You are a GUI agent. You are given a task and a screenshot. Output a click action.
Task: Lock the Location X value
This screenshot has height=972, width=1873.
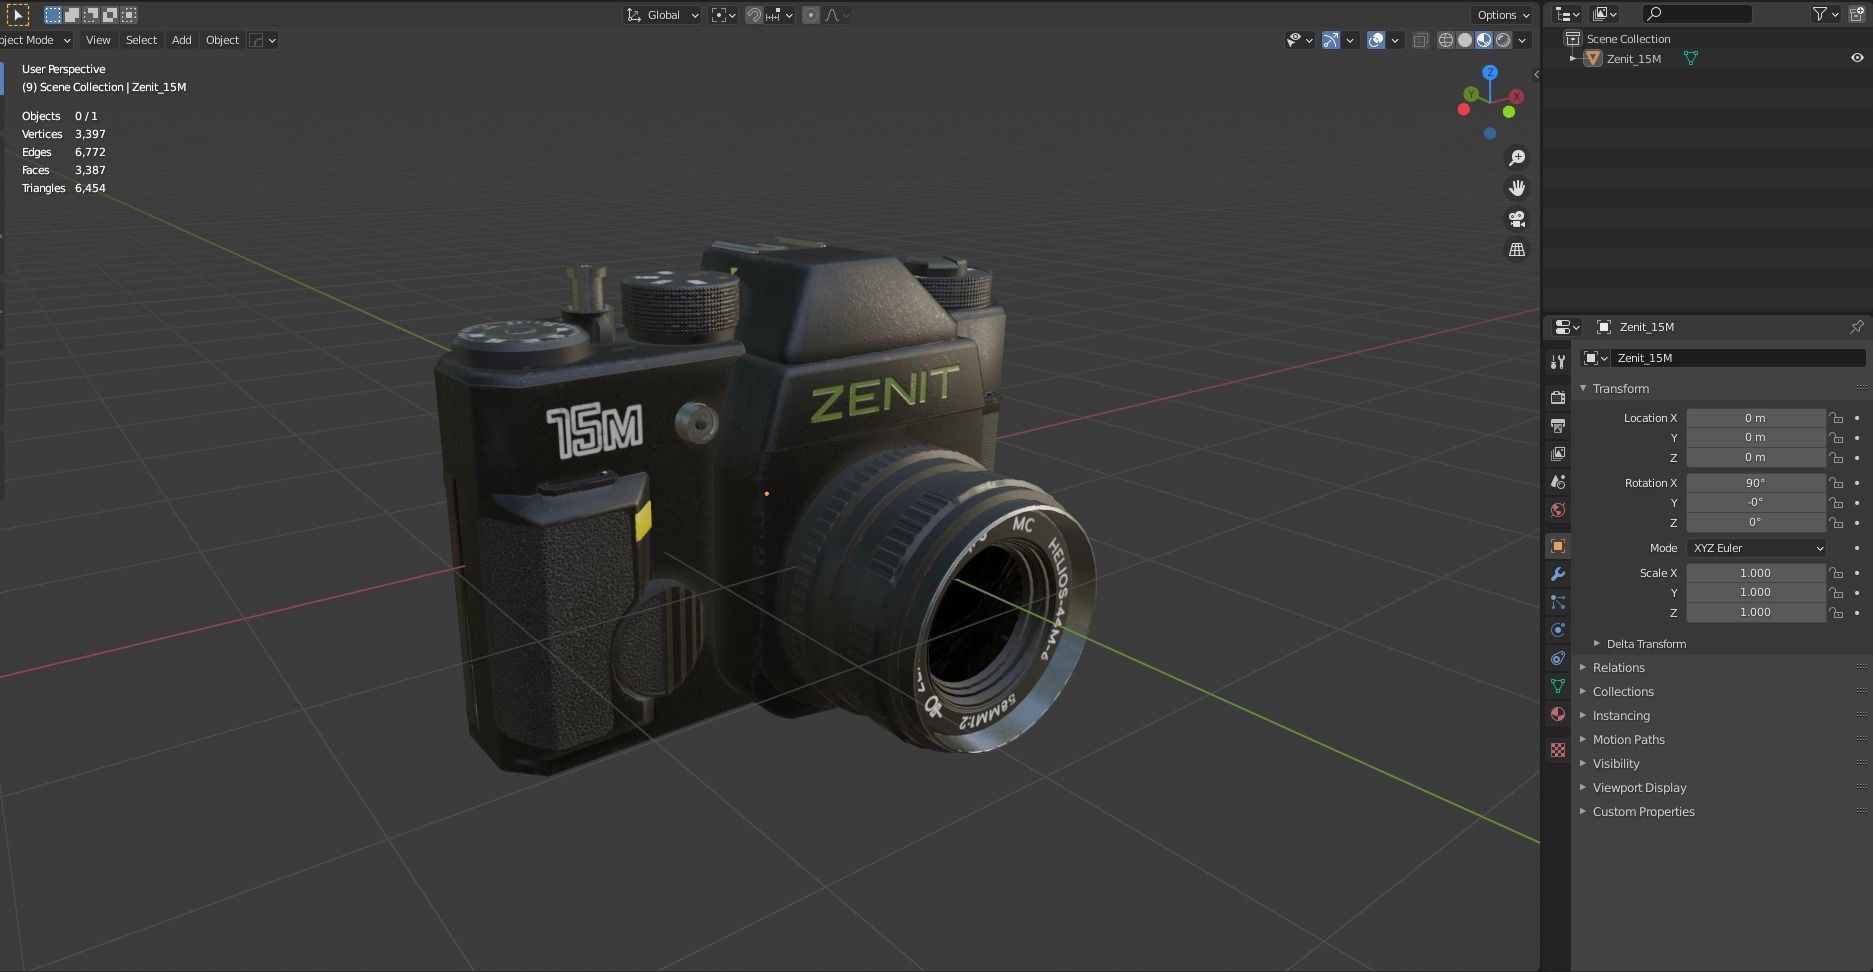(1836, 418)
